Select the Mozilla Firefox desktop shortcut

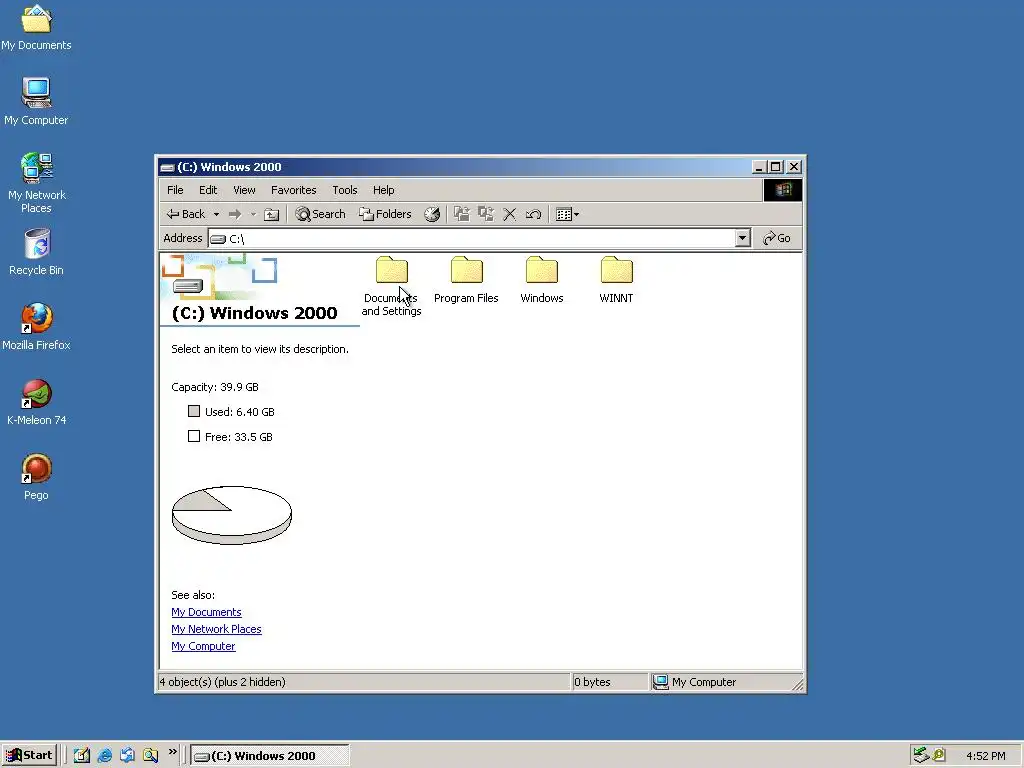36,327
